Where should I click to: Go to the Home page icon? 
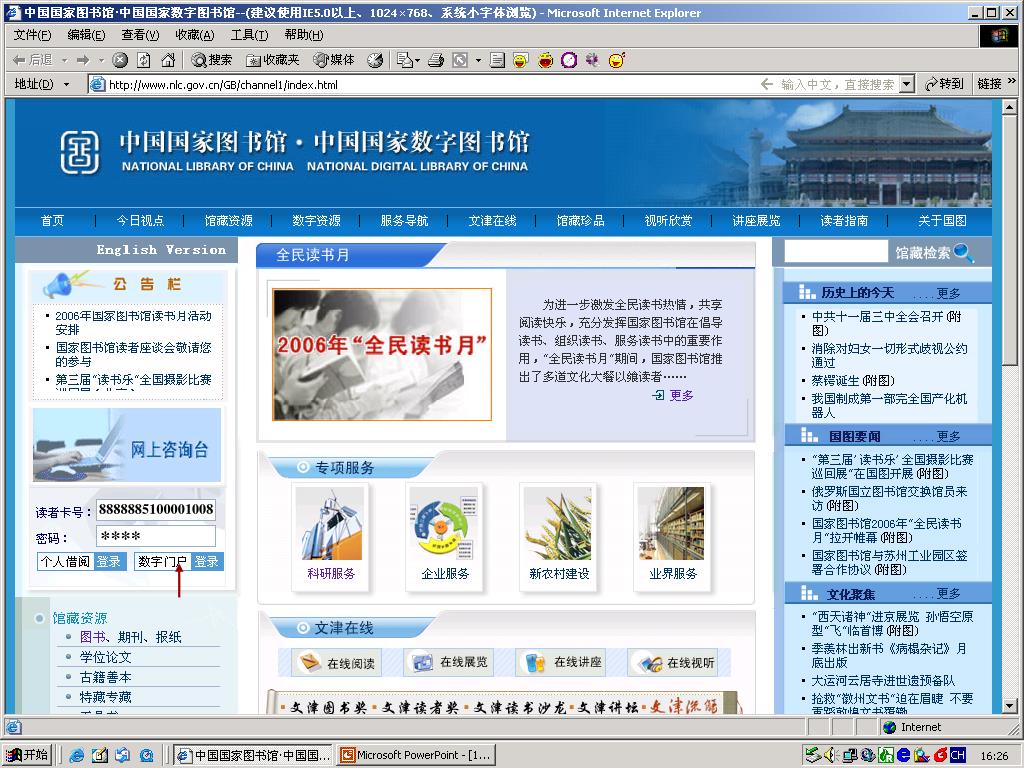click(168, 60)
